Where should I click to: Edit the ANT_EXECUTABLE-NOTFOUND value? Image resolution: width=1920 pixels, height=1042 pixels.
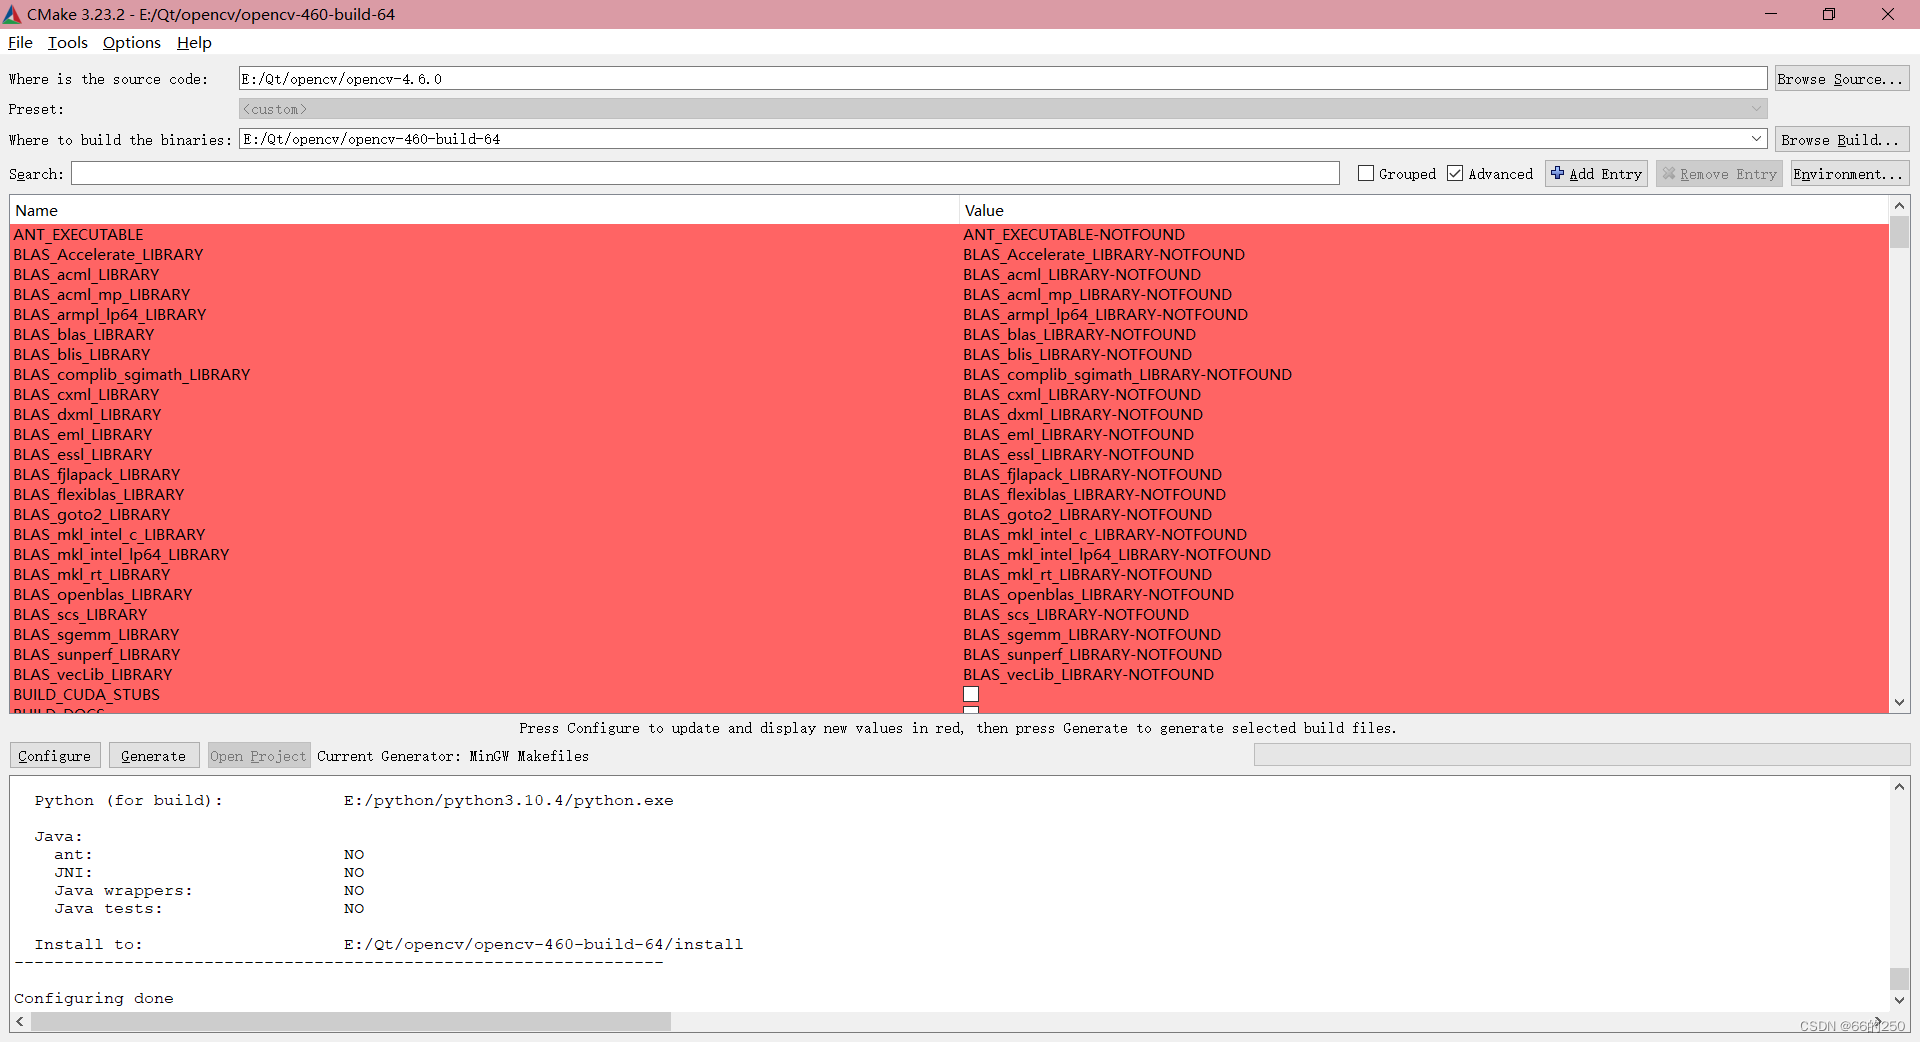pos(1074,234)
